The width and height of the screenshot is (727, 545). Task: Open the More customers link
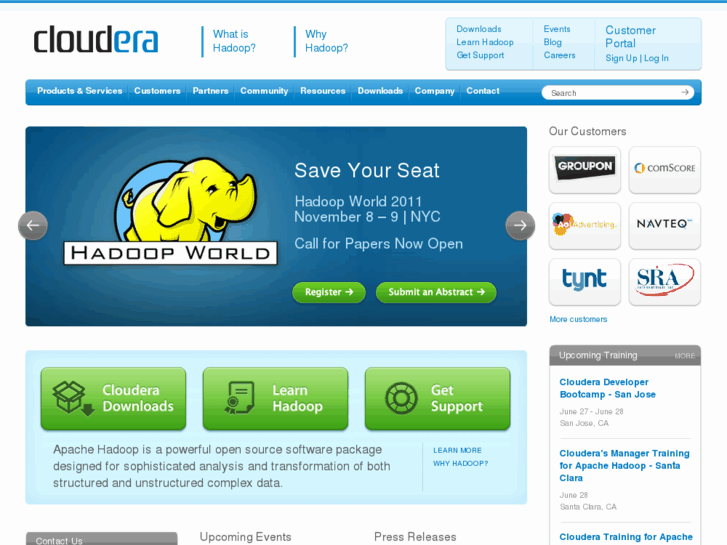point(578,319)
